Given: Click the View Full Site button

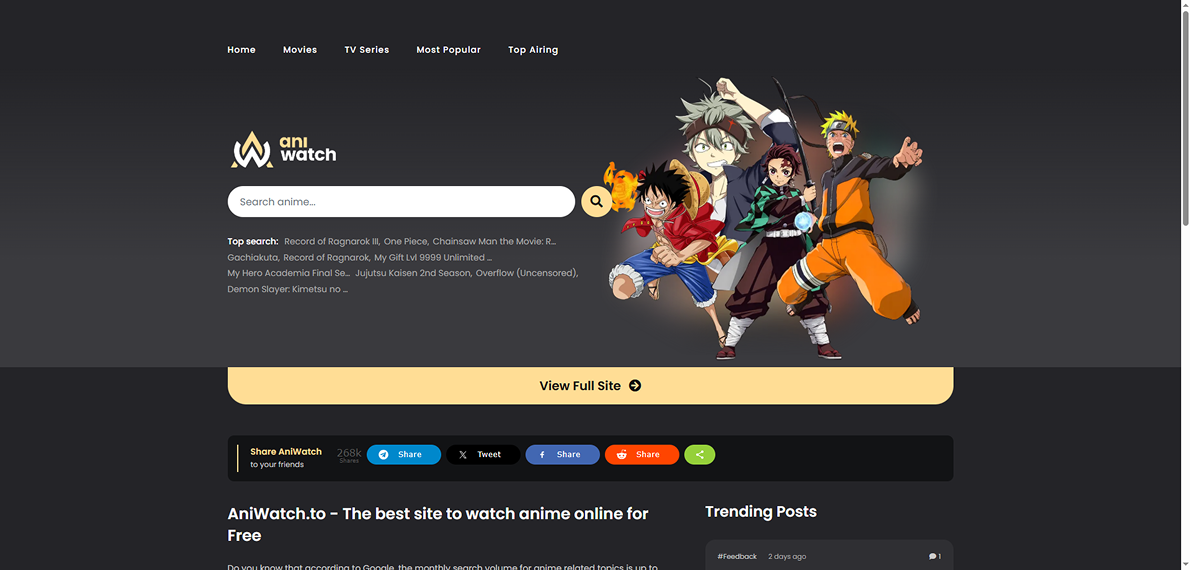Looking at the screenshot, I should 590,386.
